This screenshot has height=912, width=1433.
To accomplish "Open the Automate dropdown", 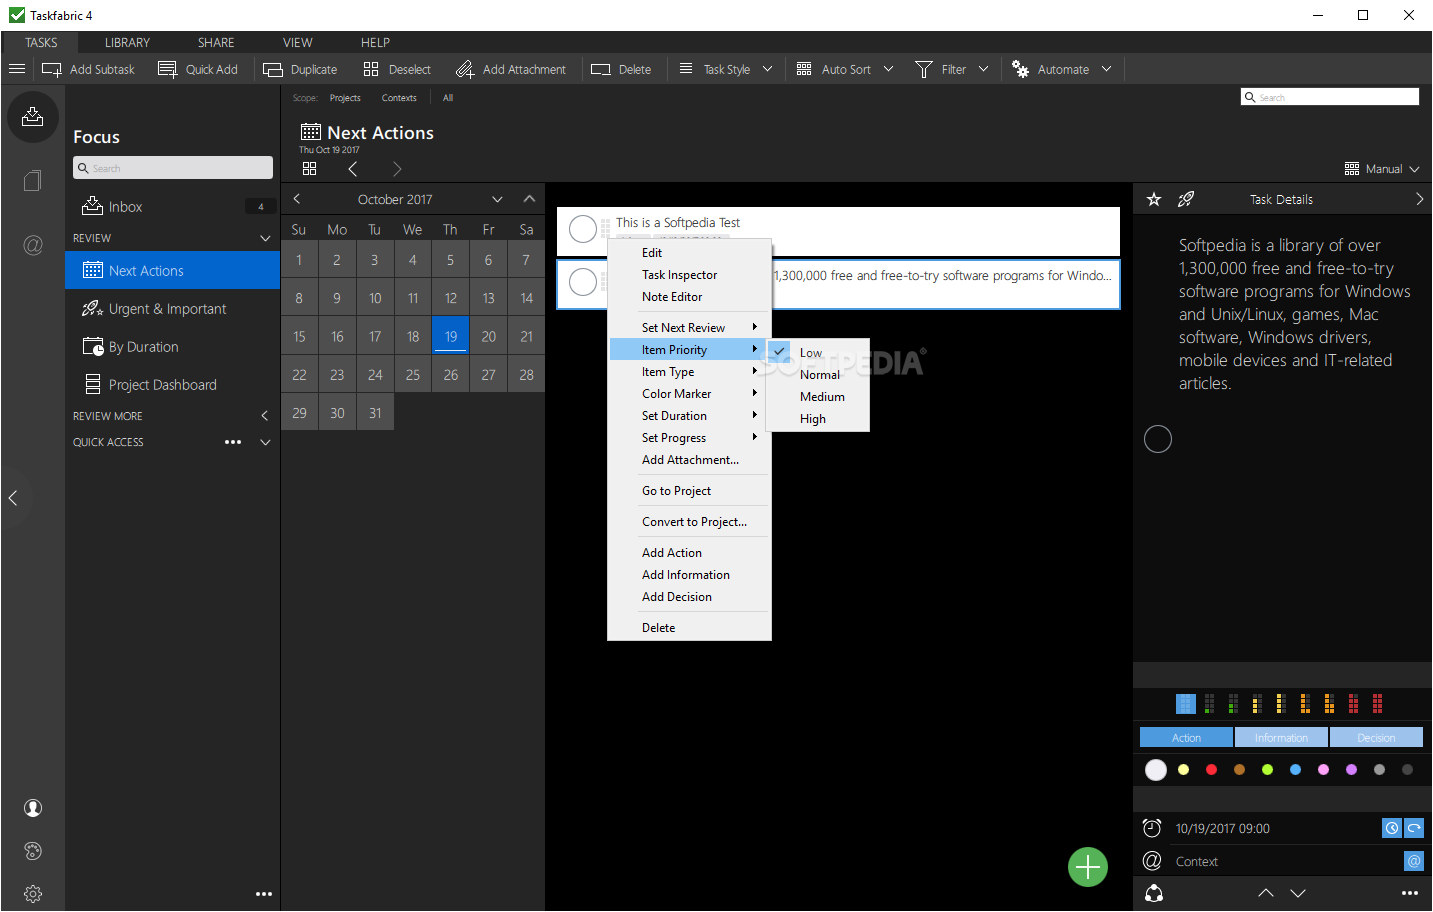I will click(x=1062, y=69).
